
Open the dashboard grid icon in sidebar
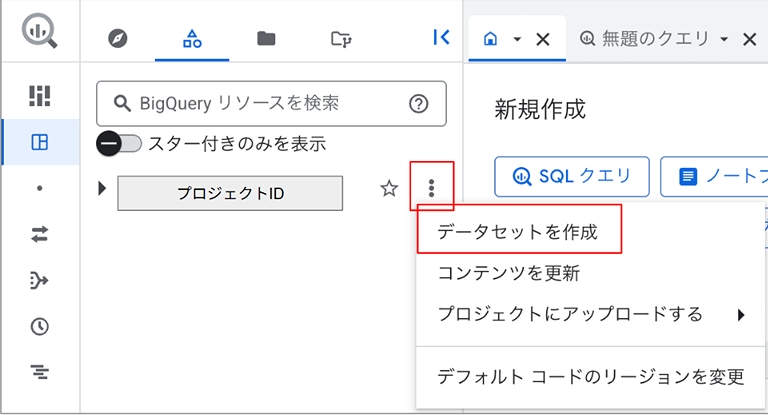click(x=40, y=96)
